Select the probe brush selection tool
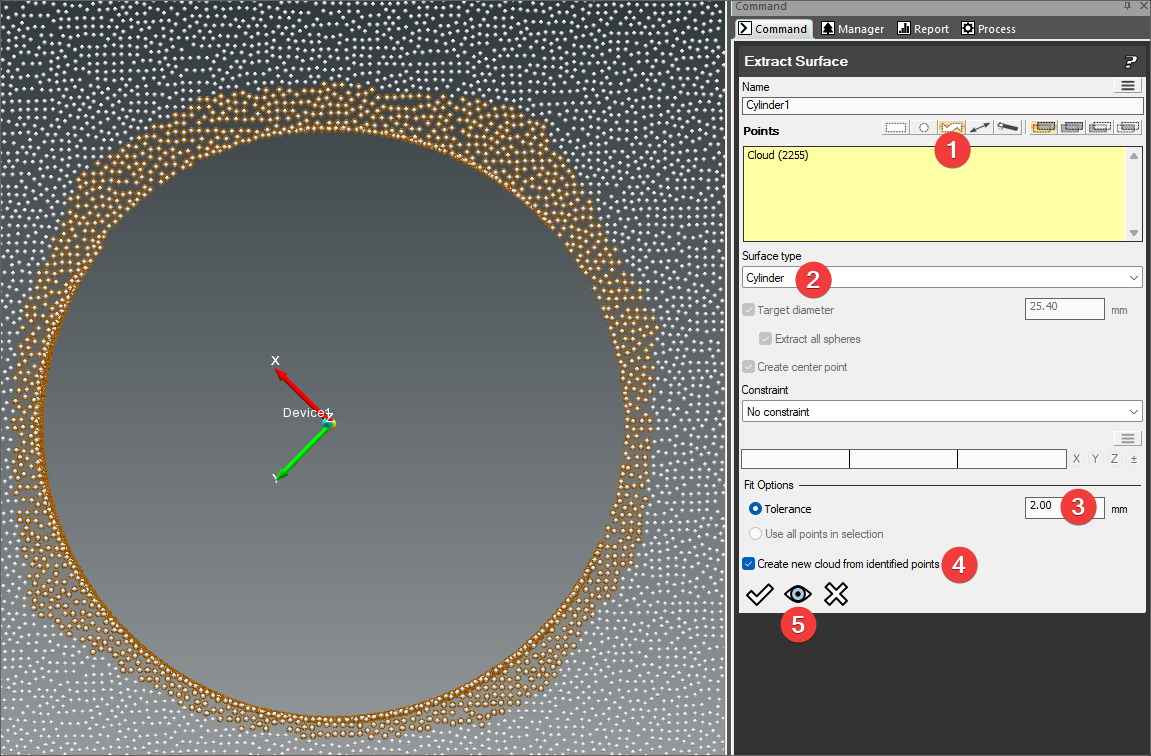Viewport: 1151px width, 756px height. coord(1008,128)
